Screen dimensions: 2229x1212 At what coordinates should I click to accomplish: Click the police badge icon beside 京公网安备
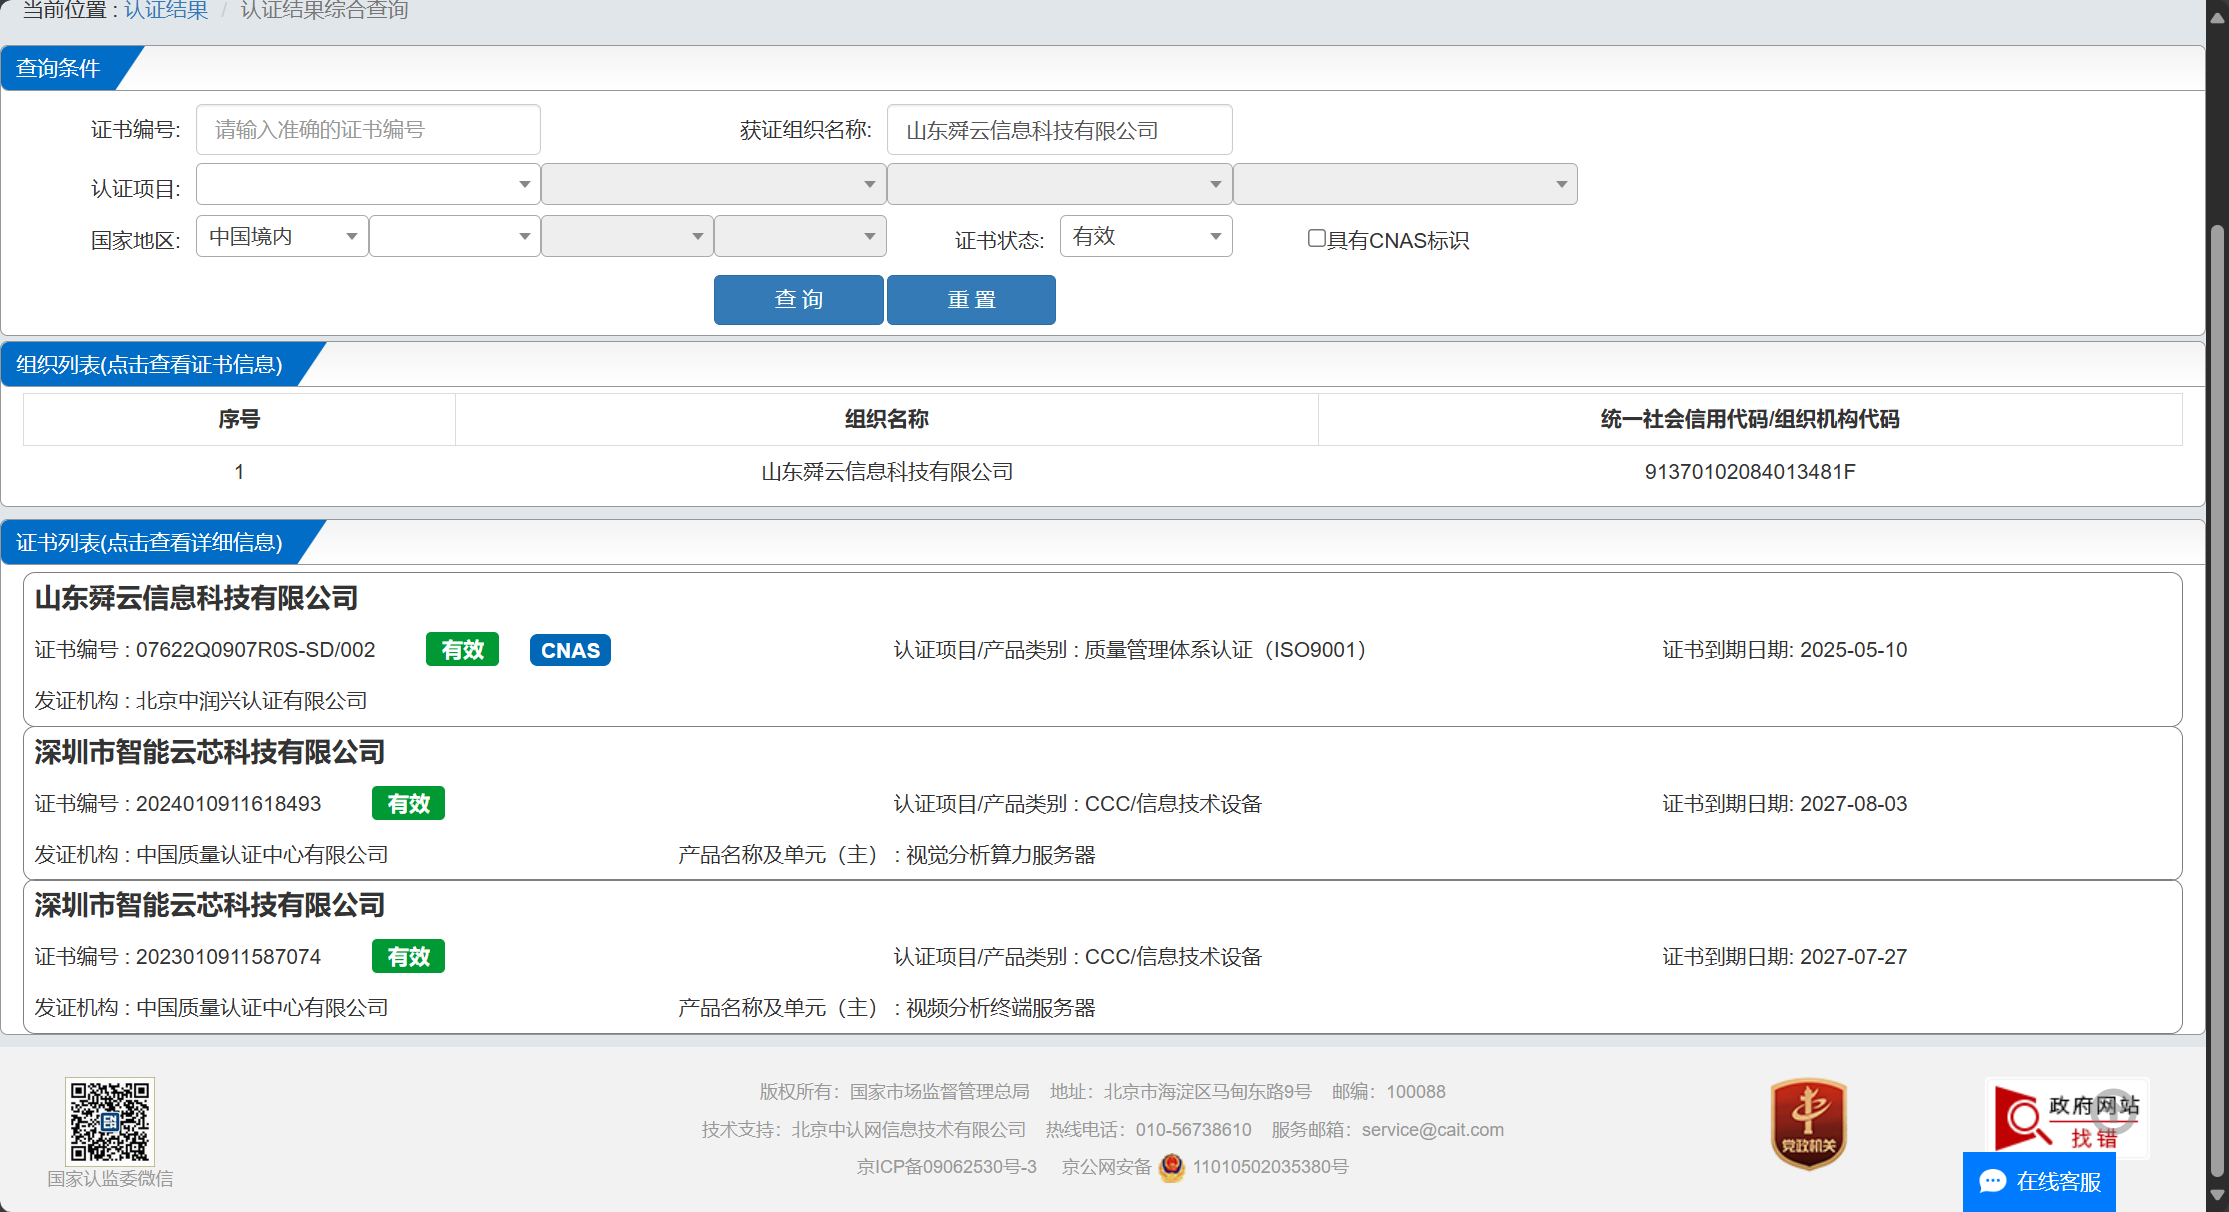(1172, 1167)
